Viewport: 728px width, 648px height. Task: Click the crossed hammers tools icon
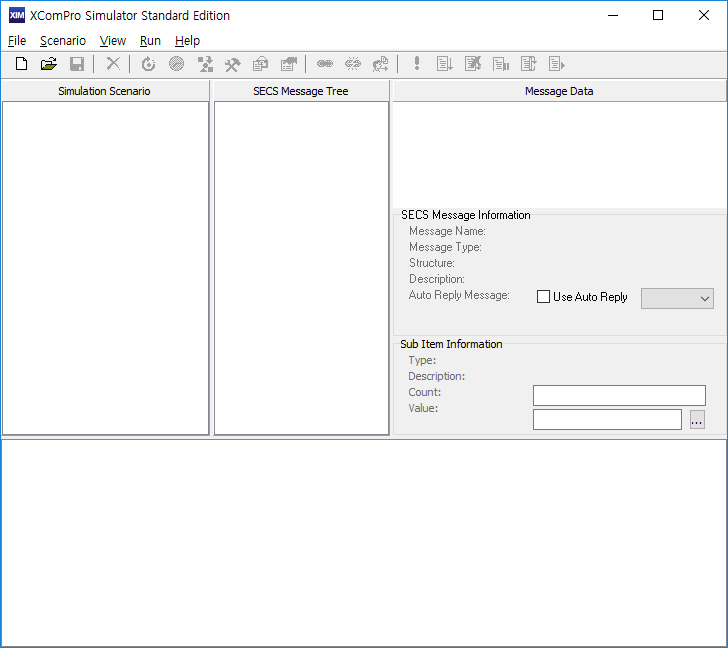click(x=233, y=64)
